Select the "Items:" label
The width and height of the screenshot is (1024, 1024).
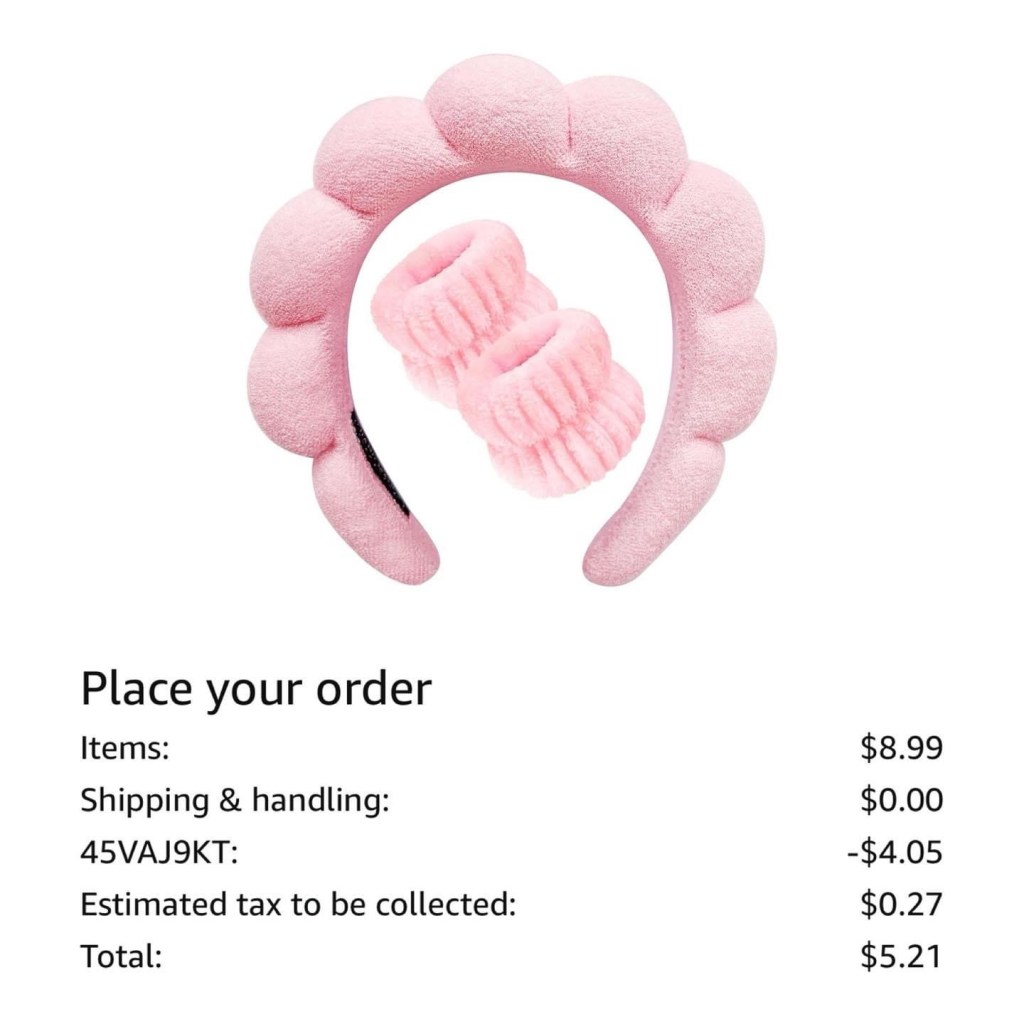click(125, 748)
